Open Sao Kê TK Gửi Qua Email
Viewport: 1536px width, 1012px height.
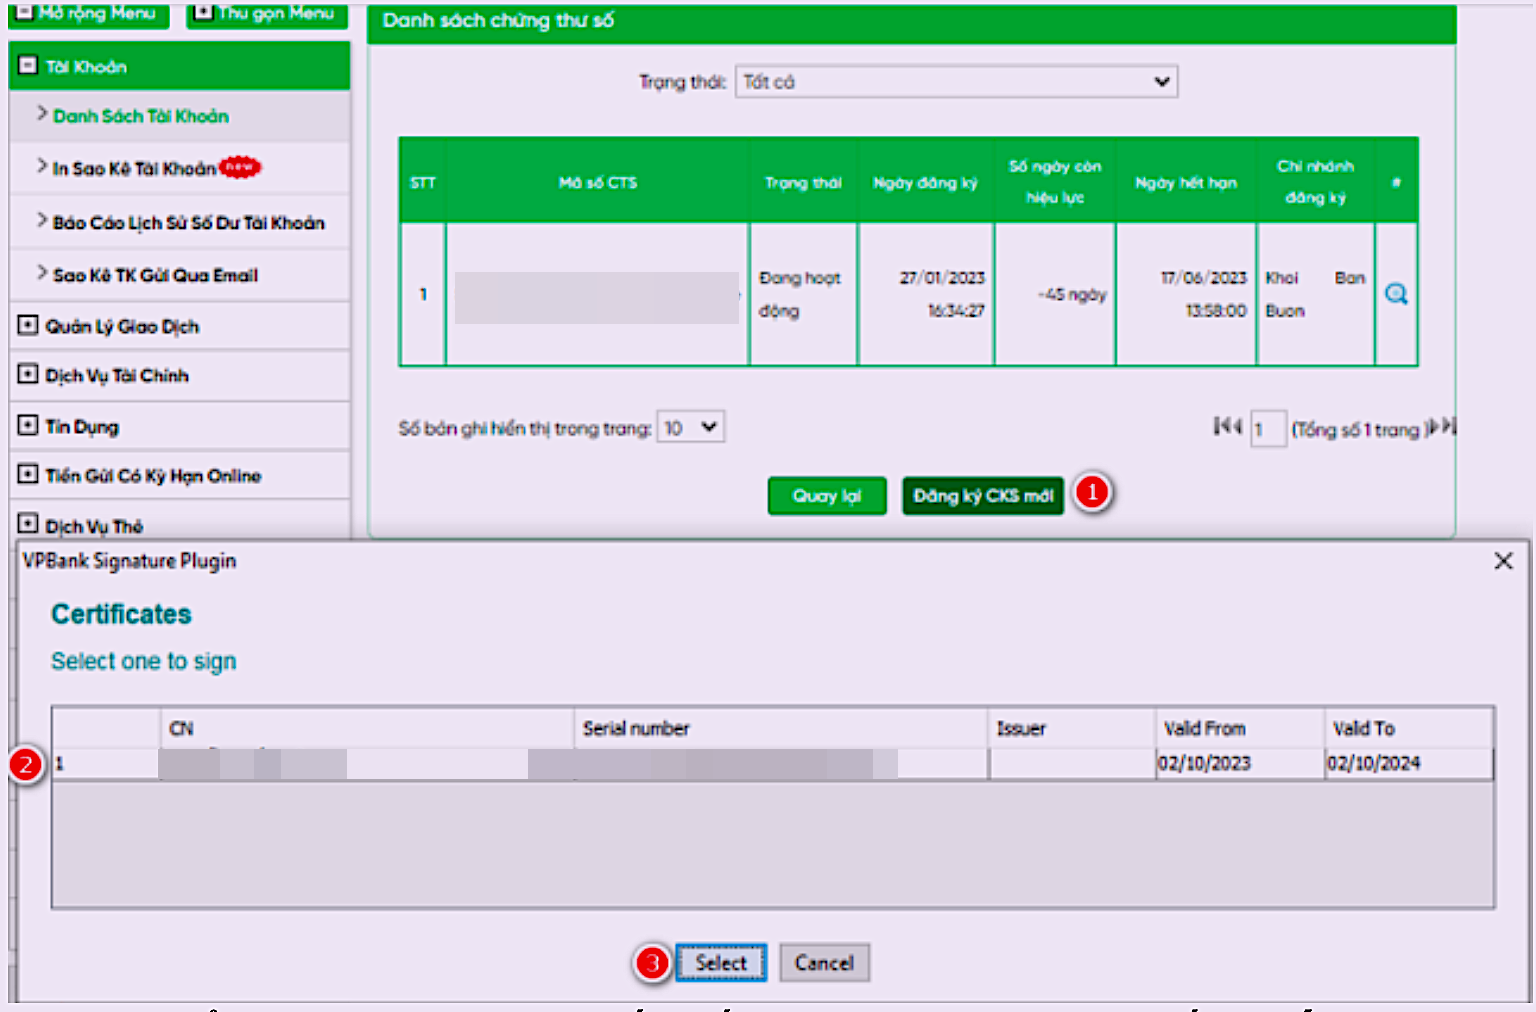coord(155,275)
